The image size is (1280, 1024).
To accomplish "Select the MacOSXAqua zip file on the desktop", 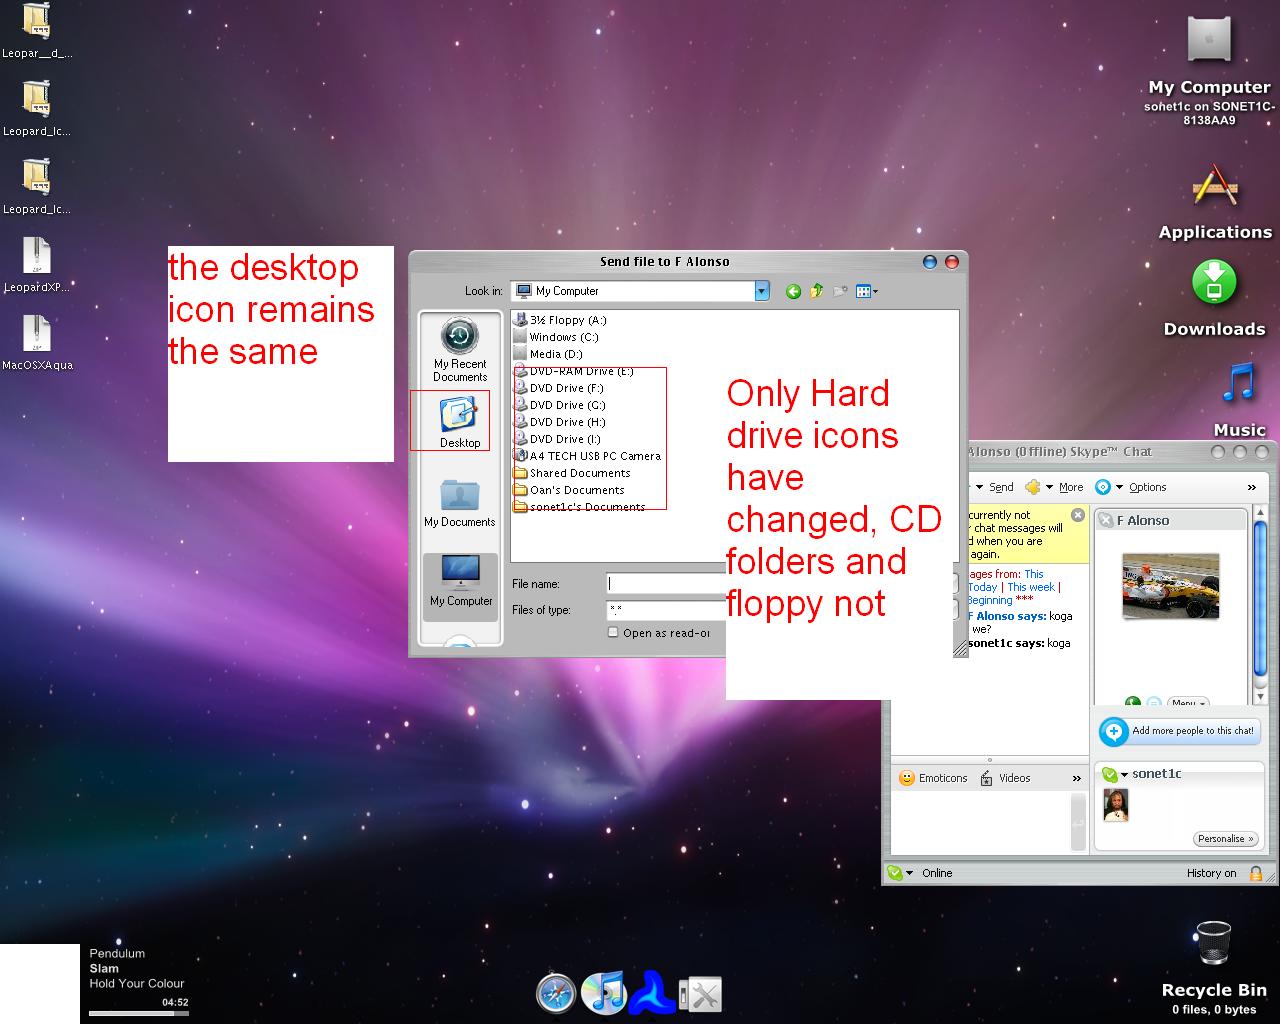I will pyautogui.click(x=37, y=343).
